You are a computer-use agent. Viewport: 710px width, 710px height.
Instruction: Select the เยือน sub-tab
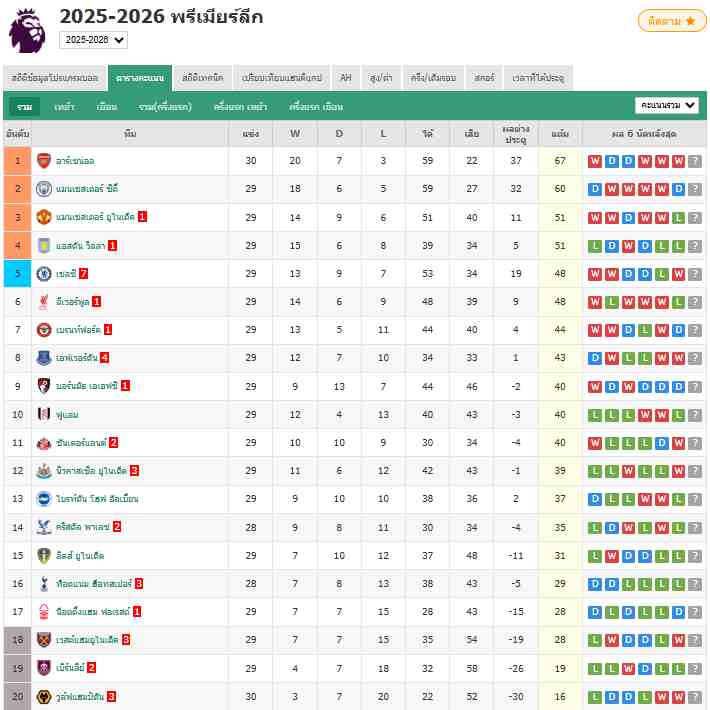coord(107,106)
